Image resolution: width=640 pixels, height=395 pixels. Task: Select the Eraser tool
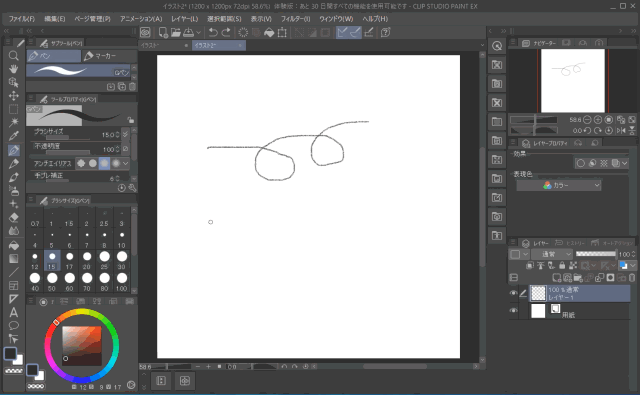(13, 217)
